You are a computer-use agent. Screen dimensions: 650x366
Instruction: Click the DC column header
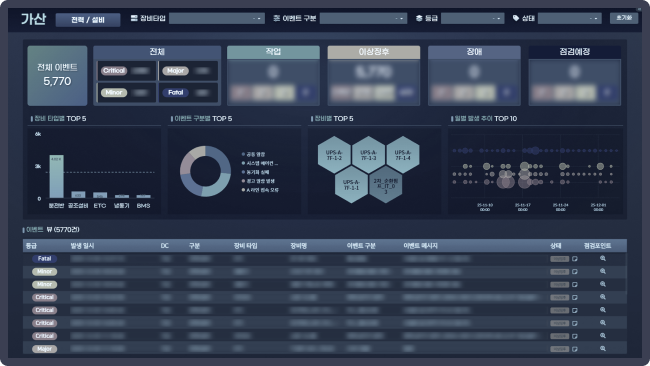pos(165,246)
